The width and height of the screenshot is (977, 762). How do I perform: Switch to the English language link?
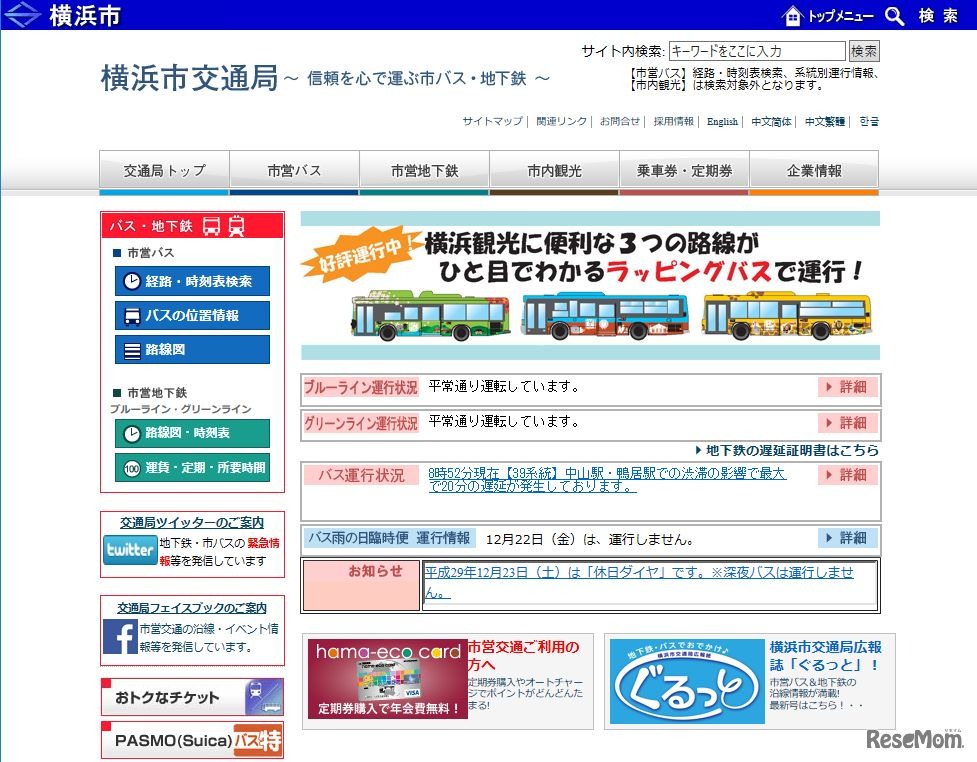point(722,121)
